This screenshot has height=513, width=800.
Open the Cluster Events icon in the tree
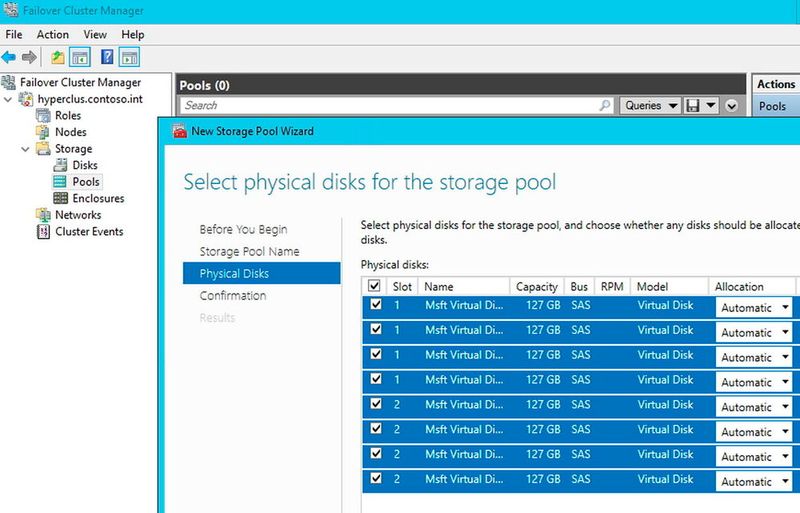coord(43,231)
